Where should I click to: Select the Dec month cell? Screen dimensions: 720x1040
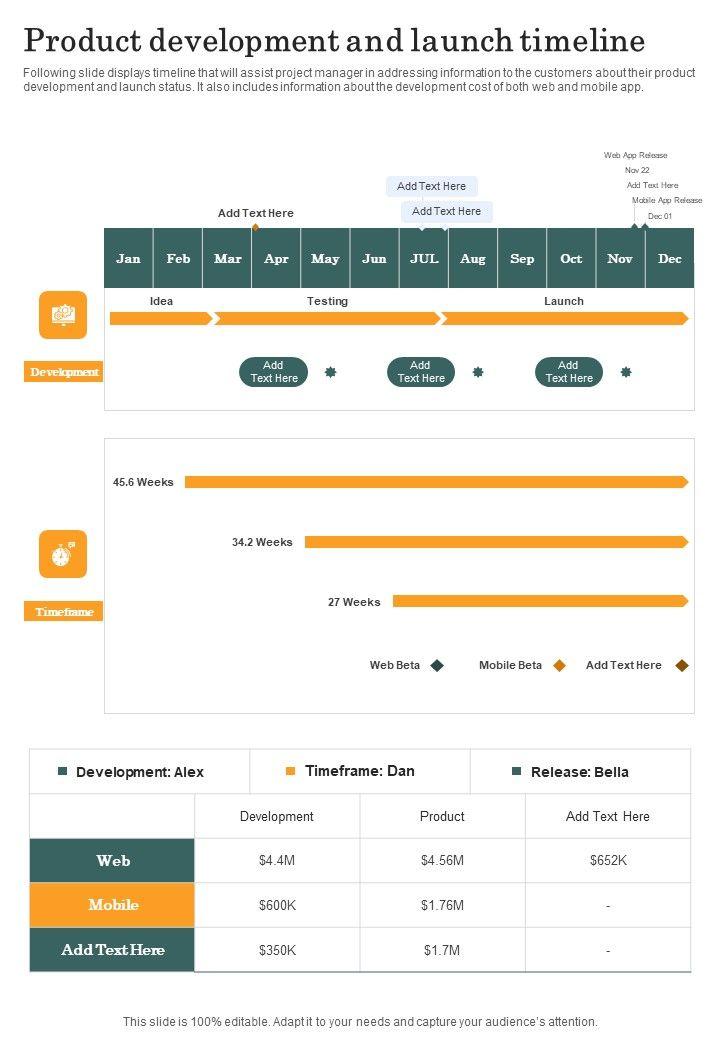[x=670, y=258]
